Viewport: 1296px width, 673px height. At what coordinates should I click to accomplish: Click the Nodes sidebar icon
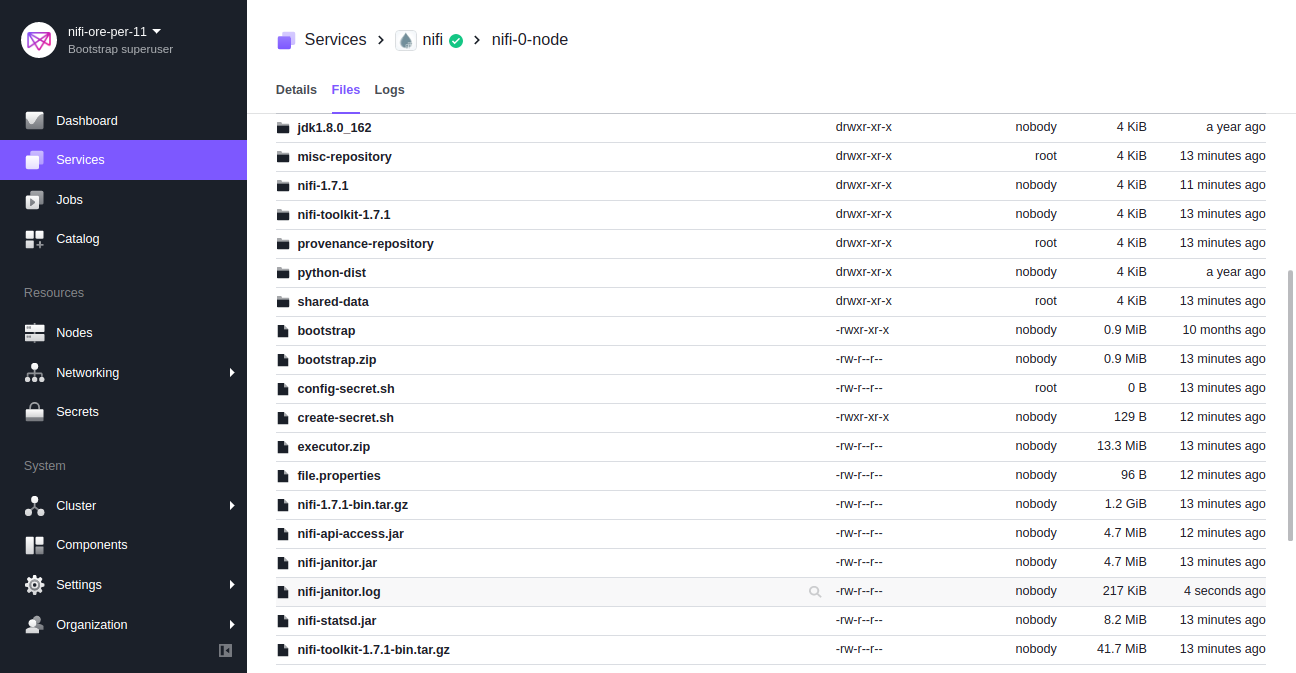click(34, 333)
